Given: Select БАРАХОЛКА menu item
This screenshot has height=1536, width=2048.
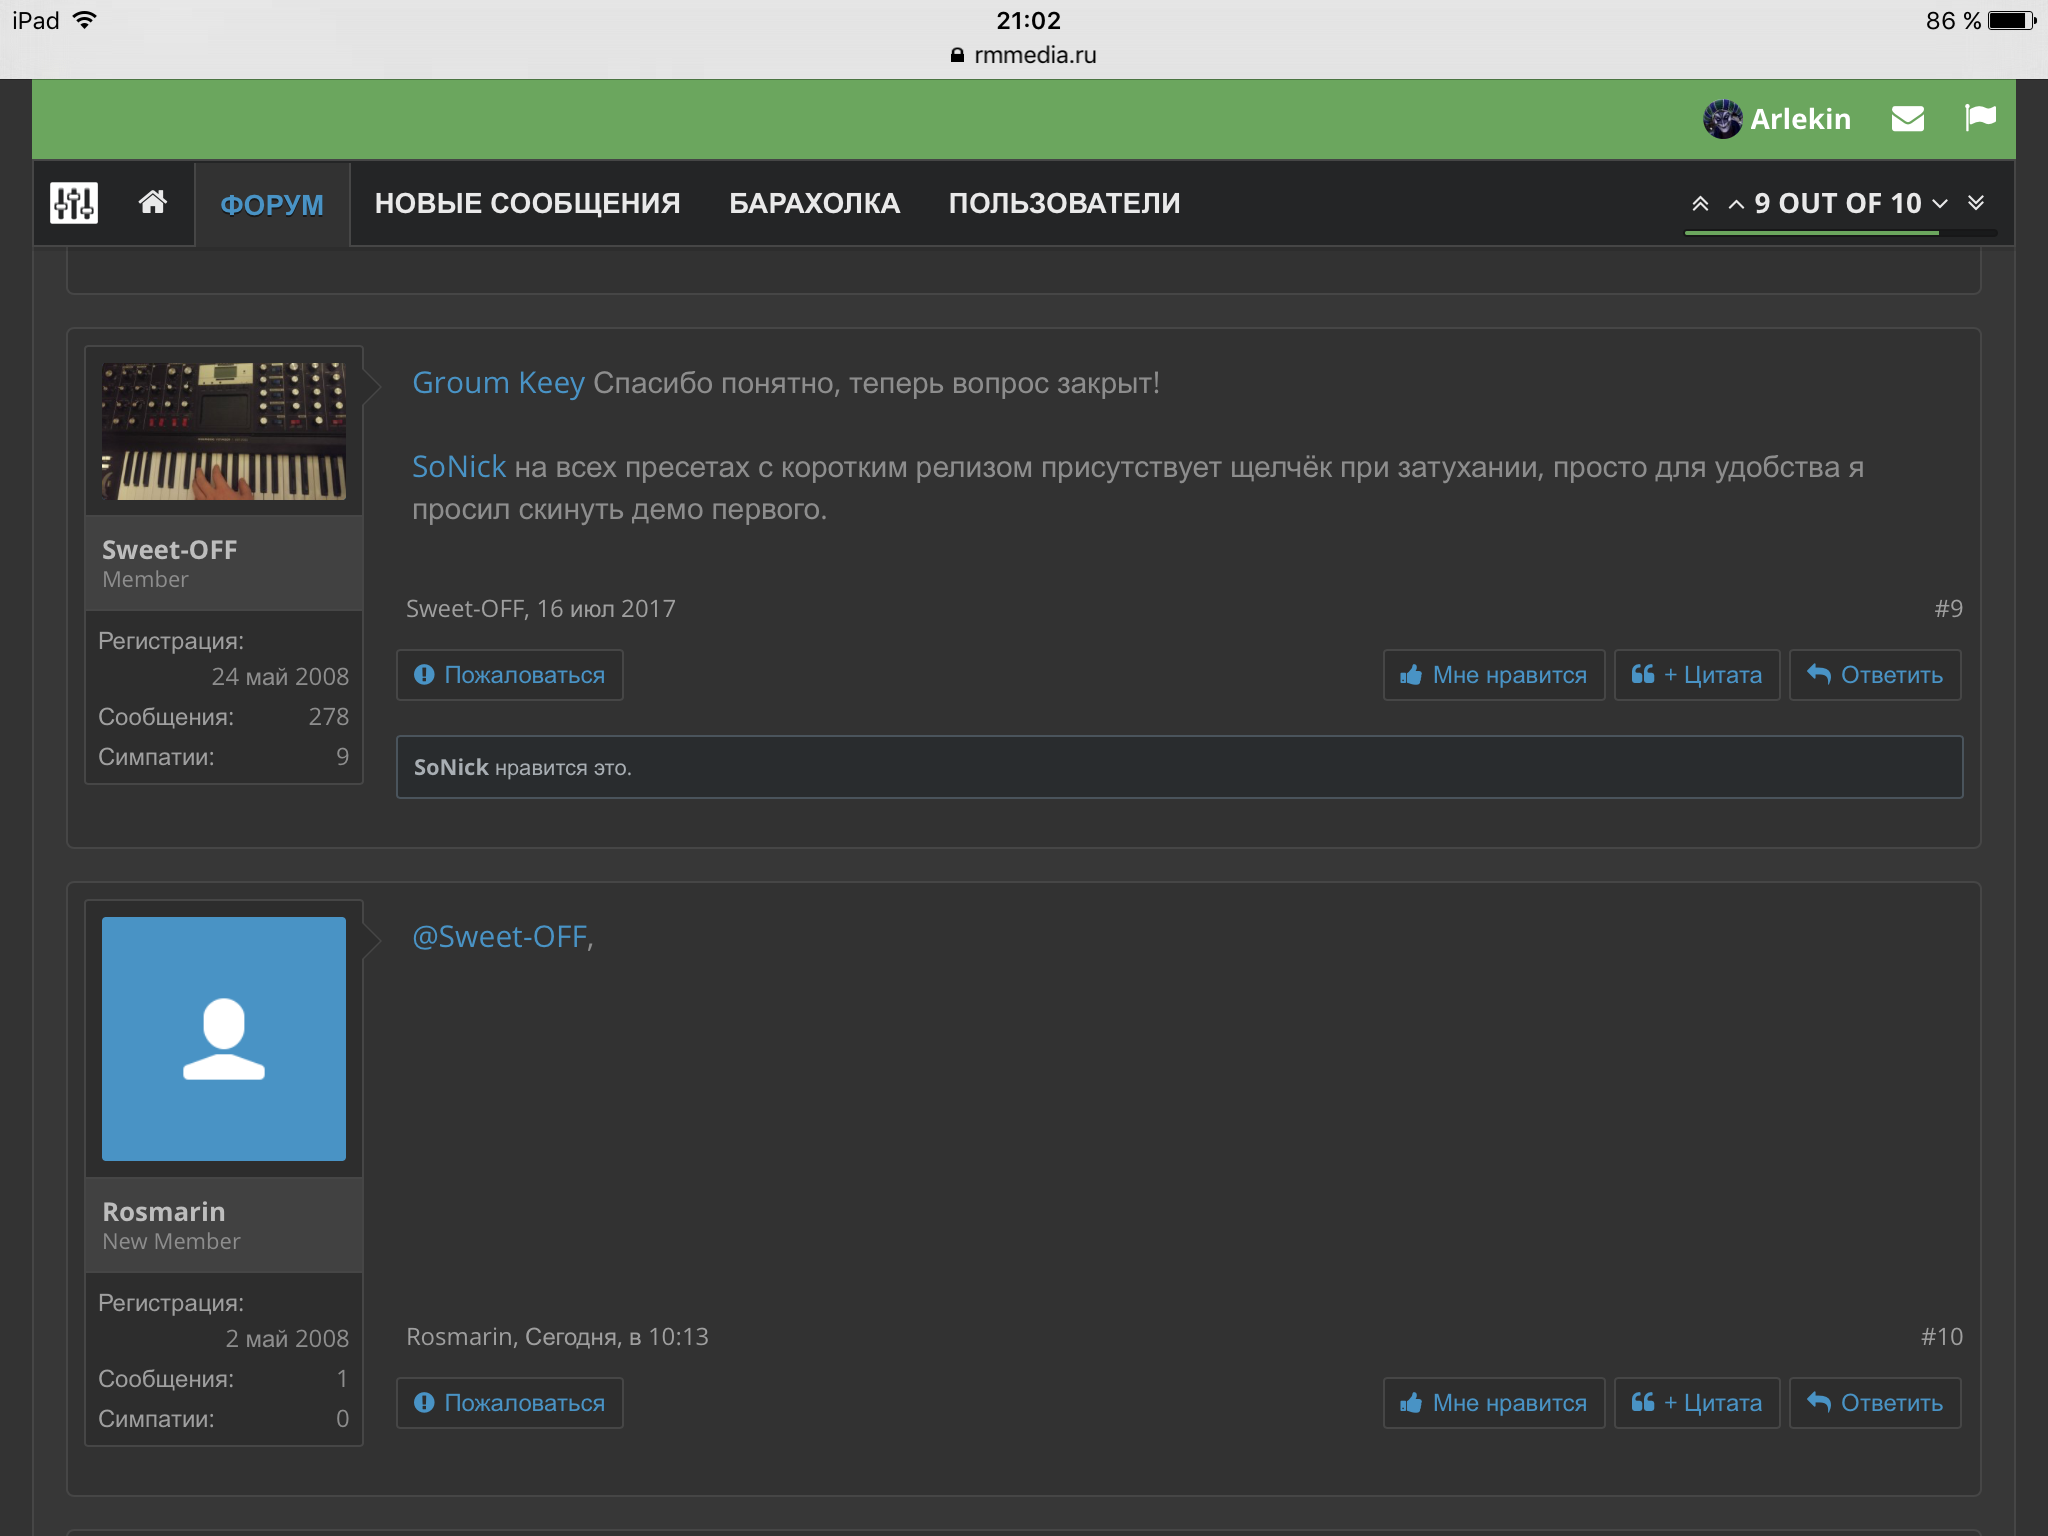Looking at the screenshot, I should click(814, 204).
